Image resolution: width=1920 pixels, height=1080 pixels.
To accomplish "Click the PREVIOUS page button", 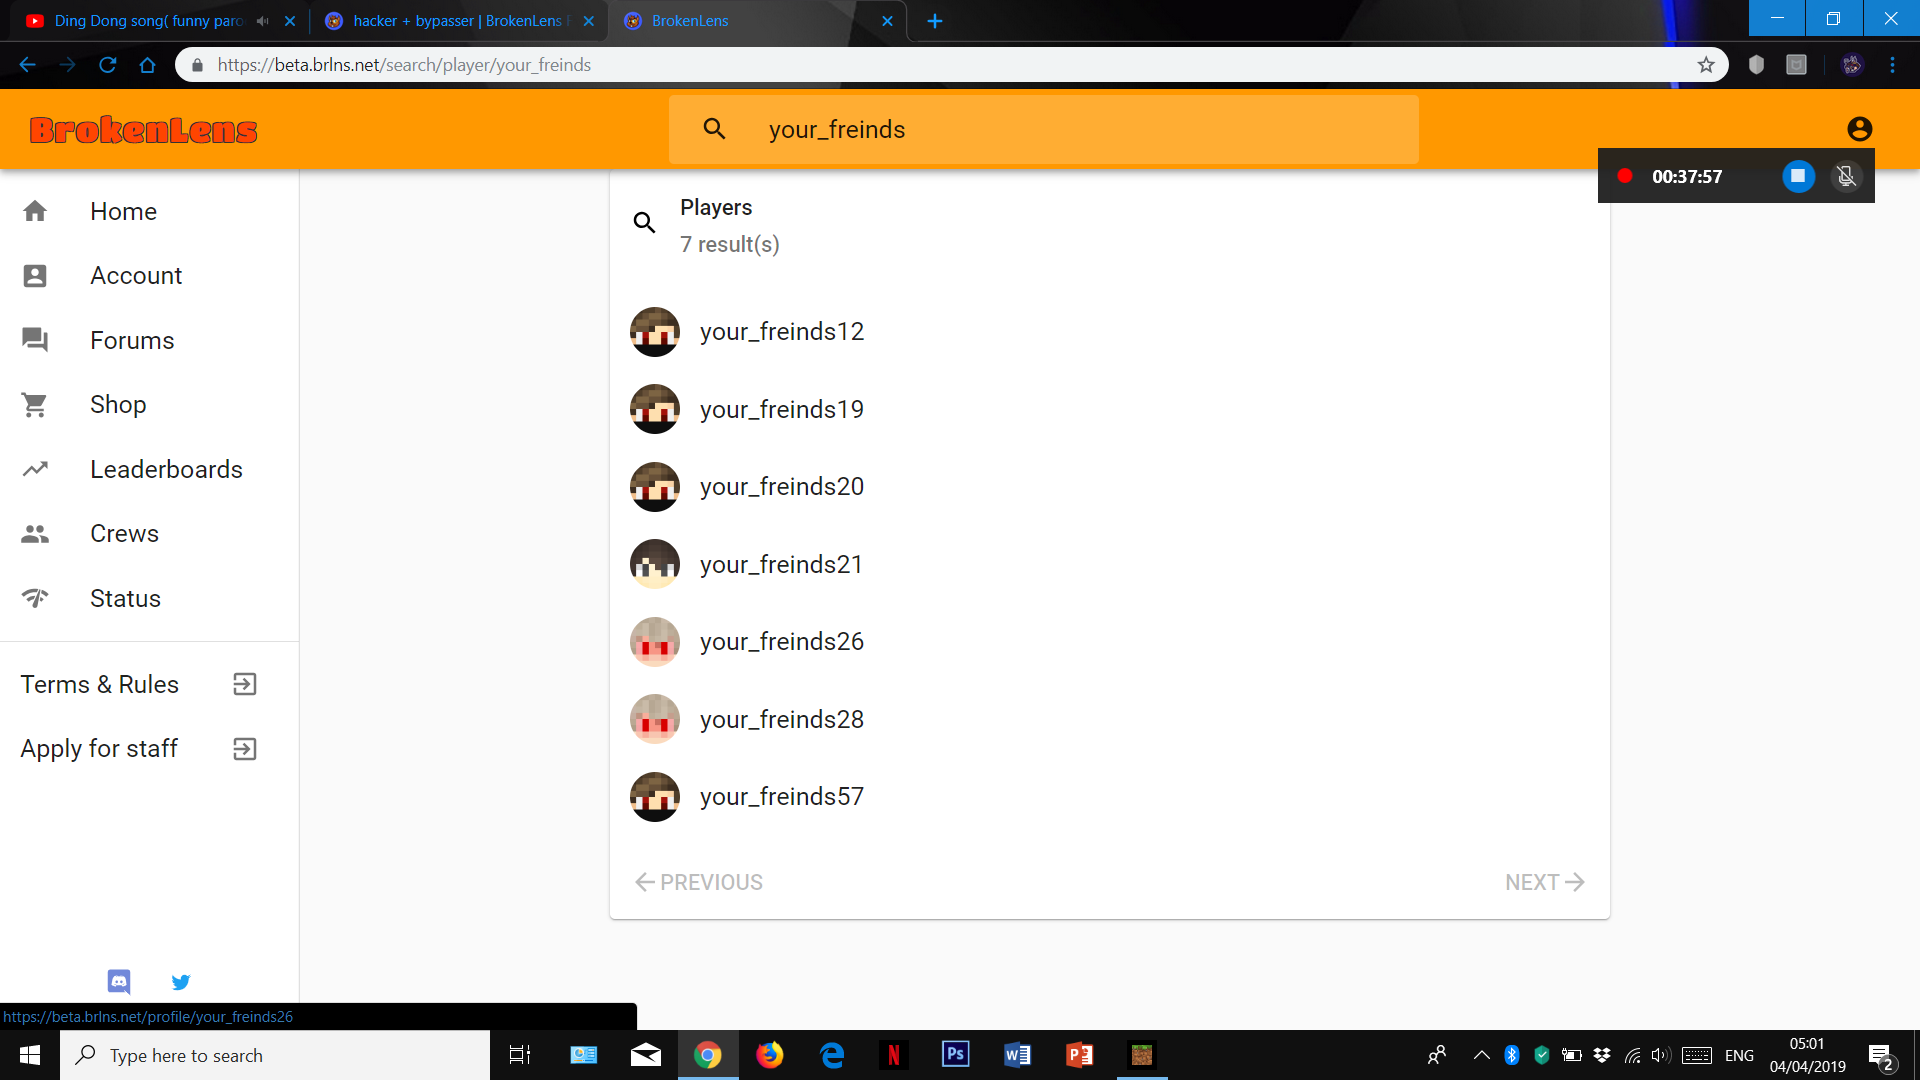I will point(698,882).
